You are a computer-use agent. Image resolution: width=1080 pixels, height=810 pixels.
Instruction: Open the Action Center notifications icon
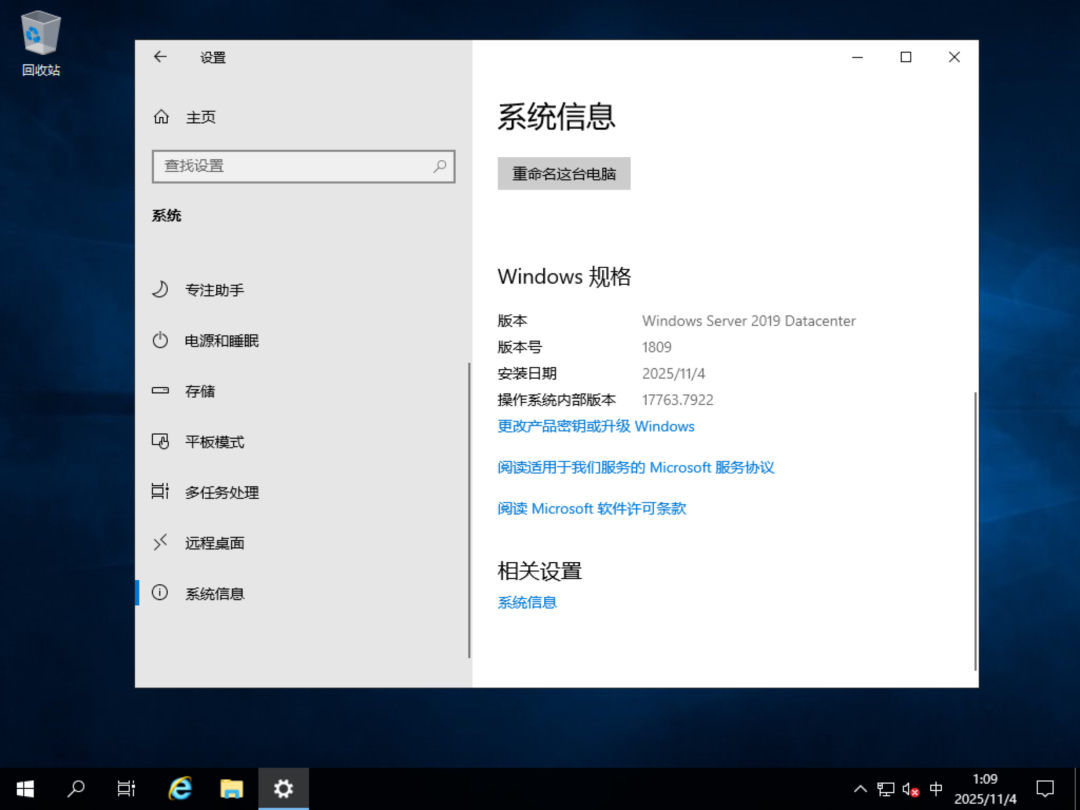(x=1045, y=789)
